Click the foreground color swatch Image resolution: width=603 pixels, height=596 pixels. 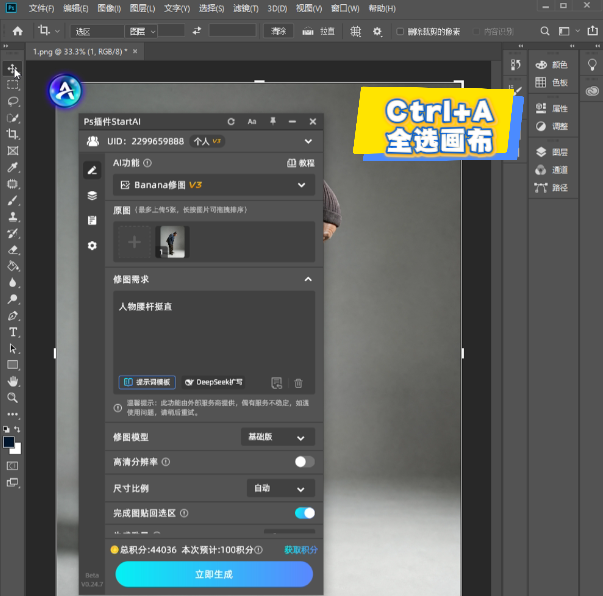[x=9, y=442]
